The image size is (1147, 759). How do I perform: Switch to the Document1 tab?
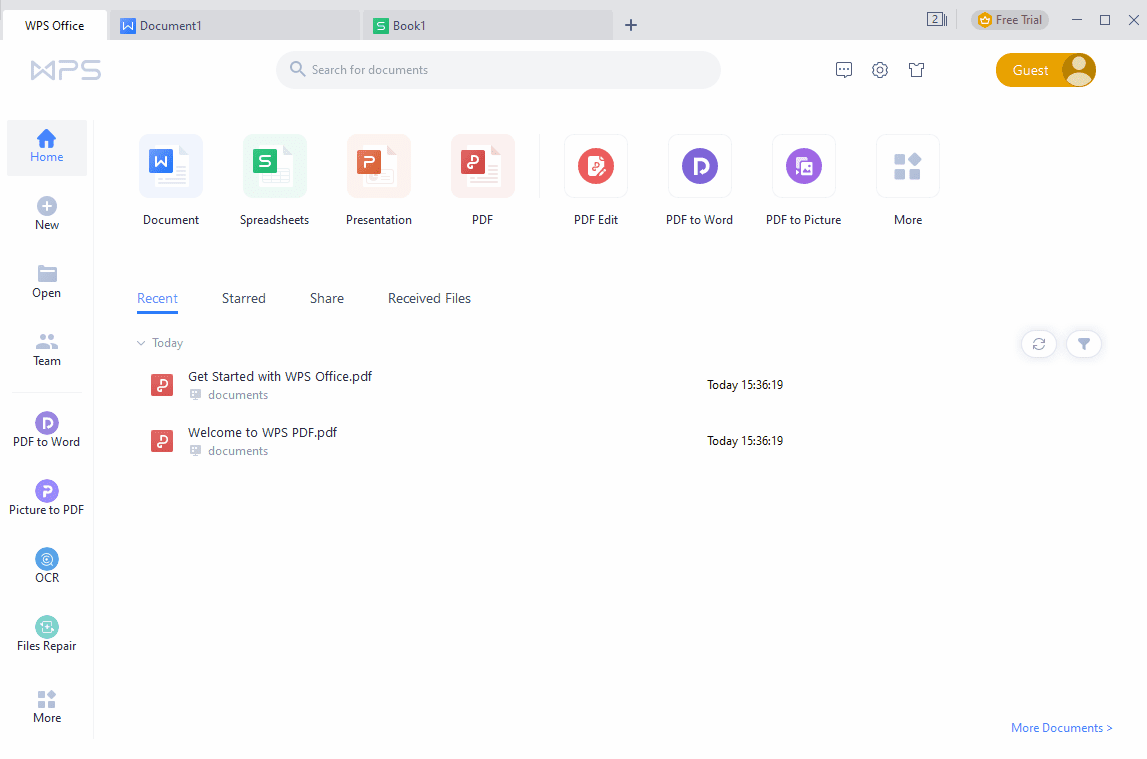point(234,26)
